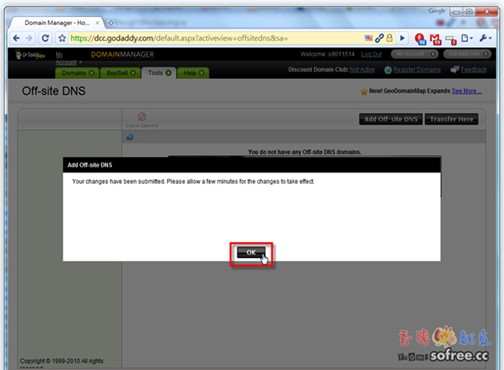Reload the page with the refresh icon
The width and height of the screenshot is (504, 370).
pos(45,38)
